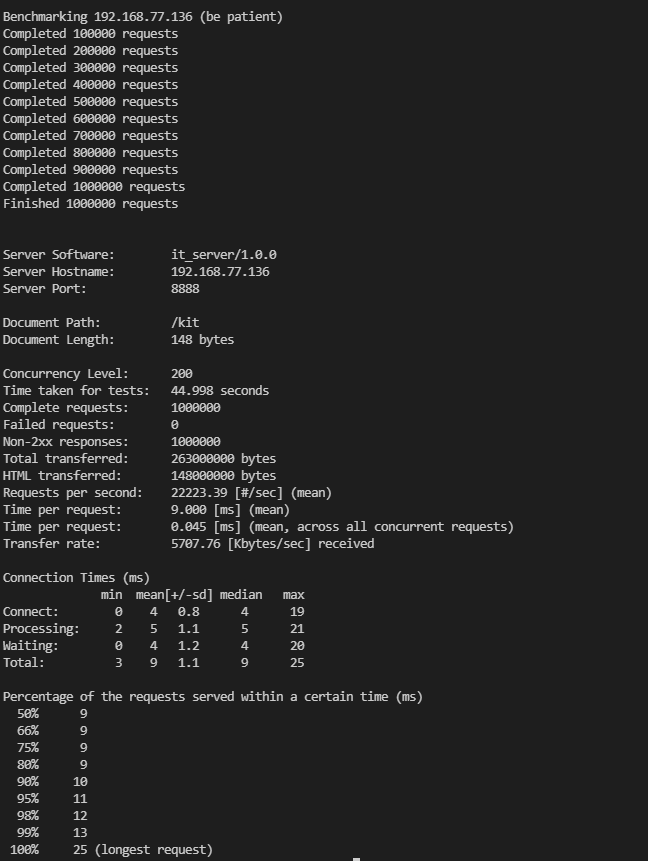
Task: Click the Waiting row label
Action: pyautogui.click(x=31, y=646)
